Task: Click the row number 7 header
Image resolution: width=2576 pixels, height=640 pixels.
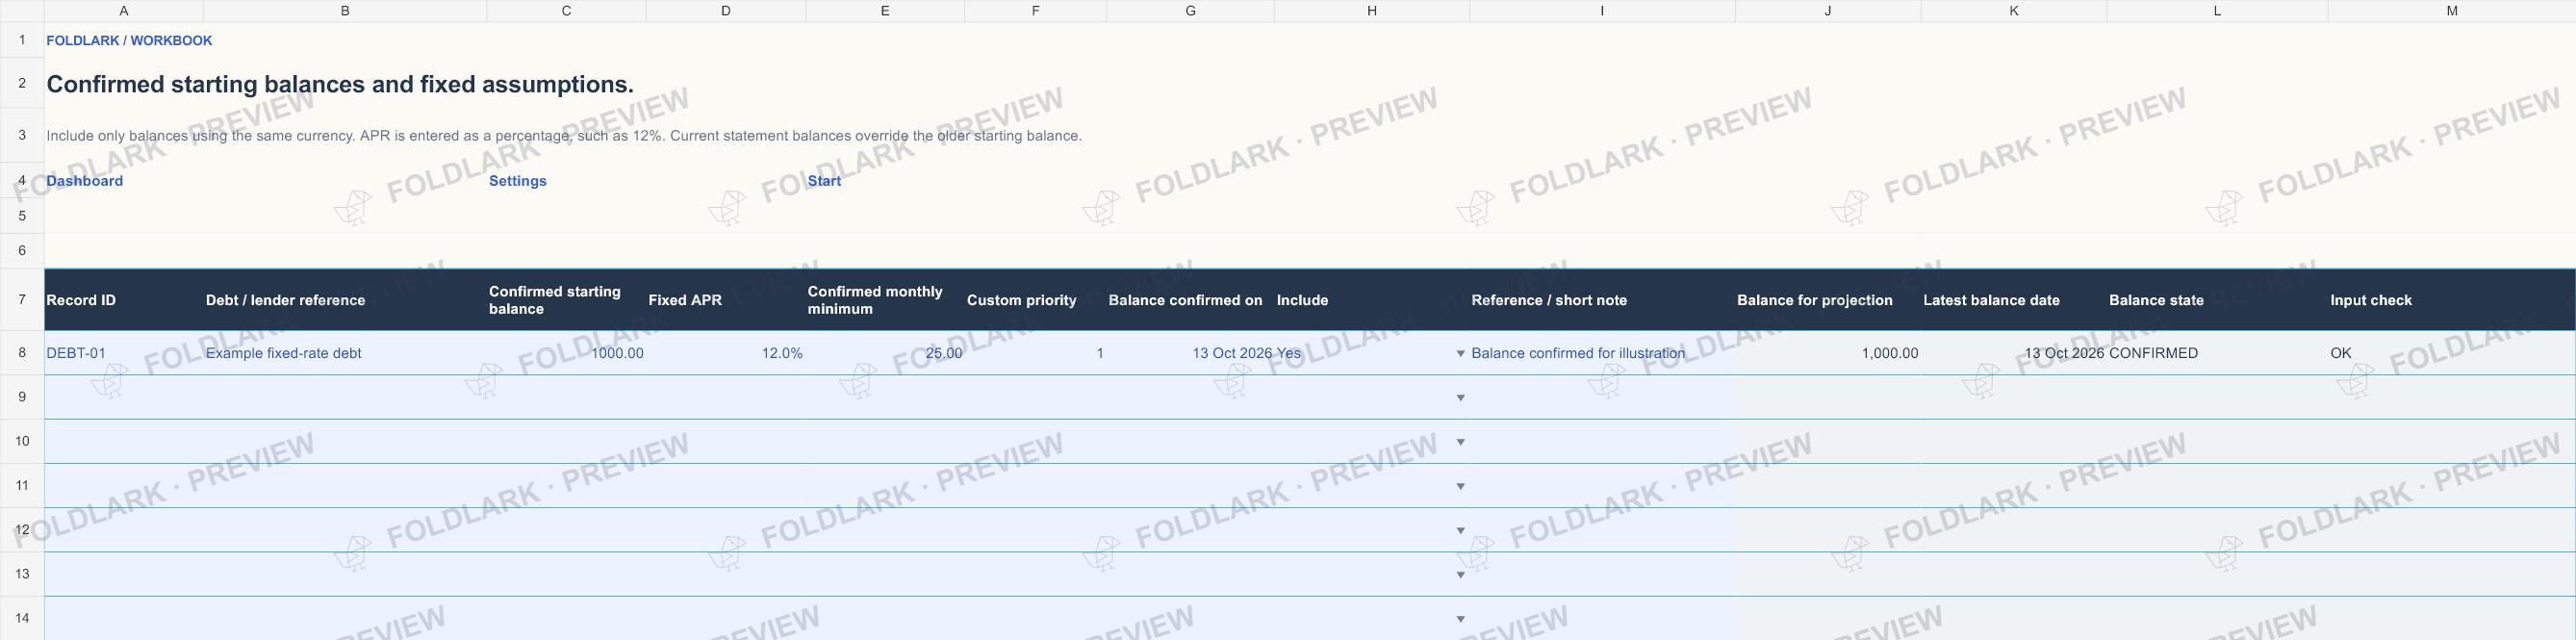Action: point(22,300)
